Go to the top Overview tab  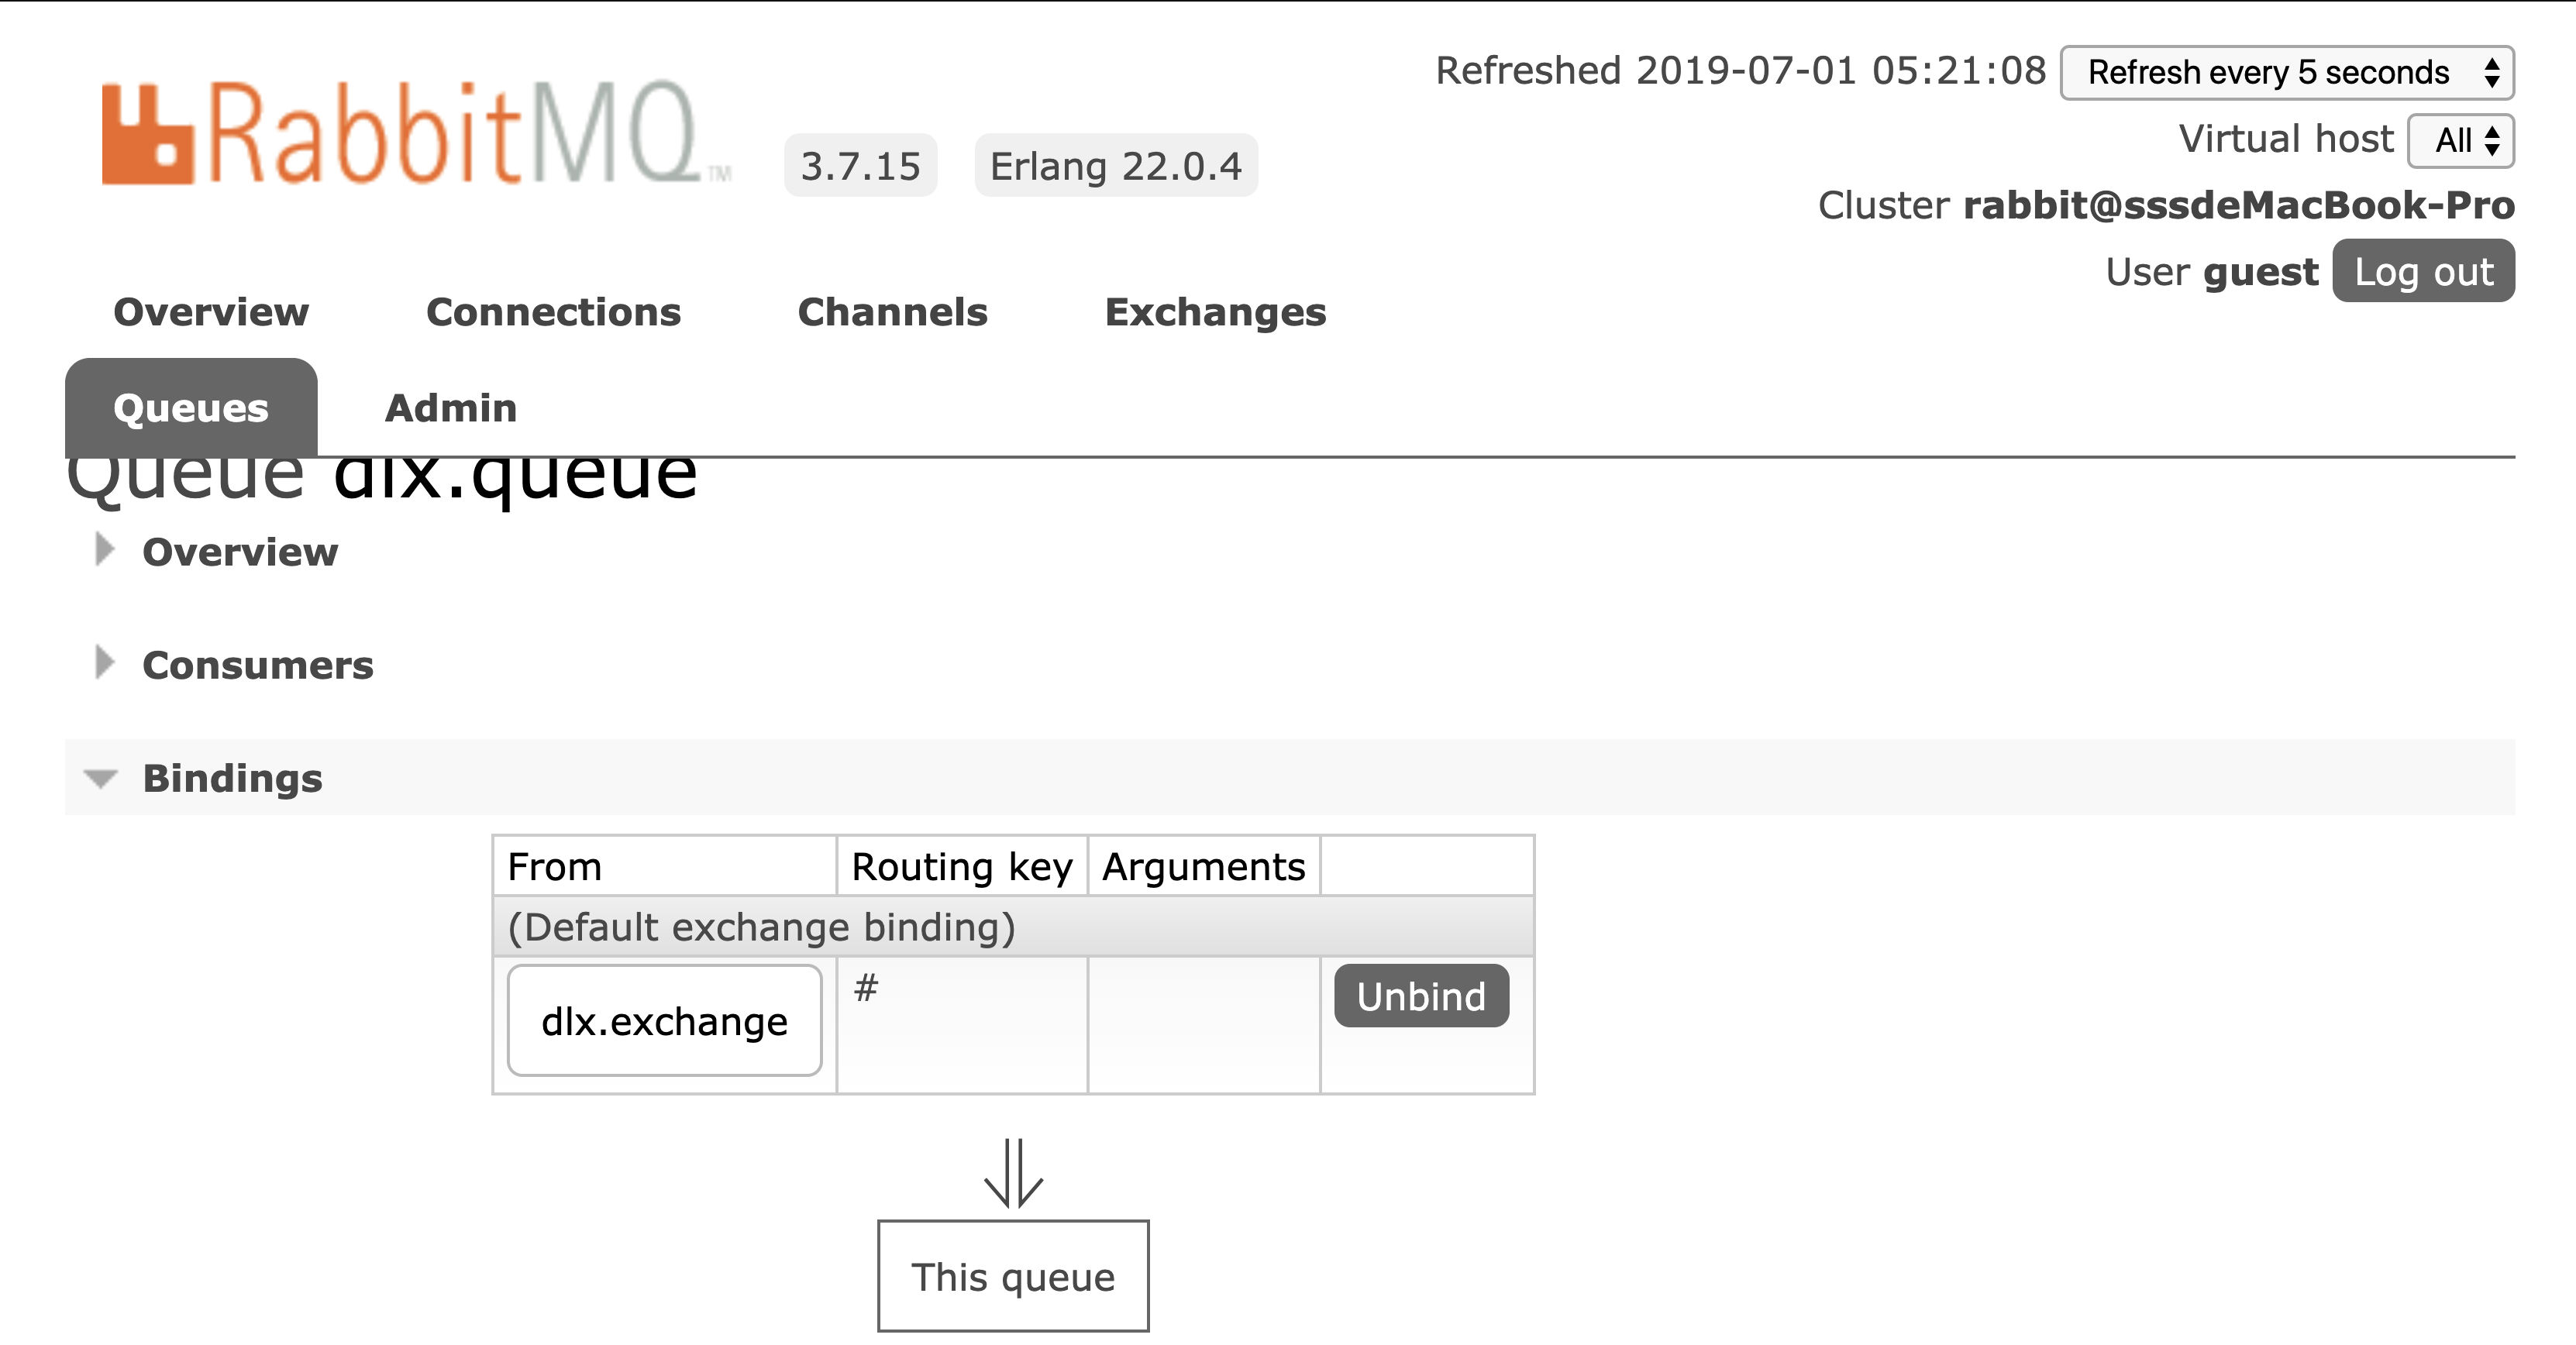[x=211, y=312]
